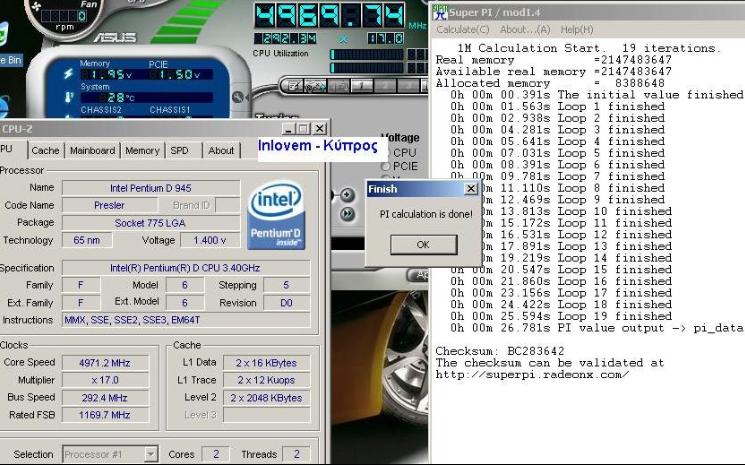Open the Memory tab in CPU-Z
The width and height of the screenshot is (745, 465).
point(142,151)
